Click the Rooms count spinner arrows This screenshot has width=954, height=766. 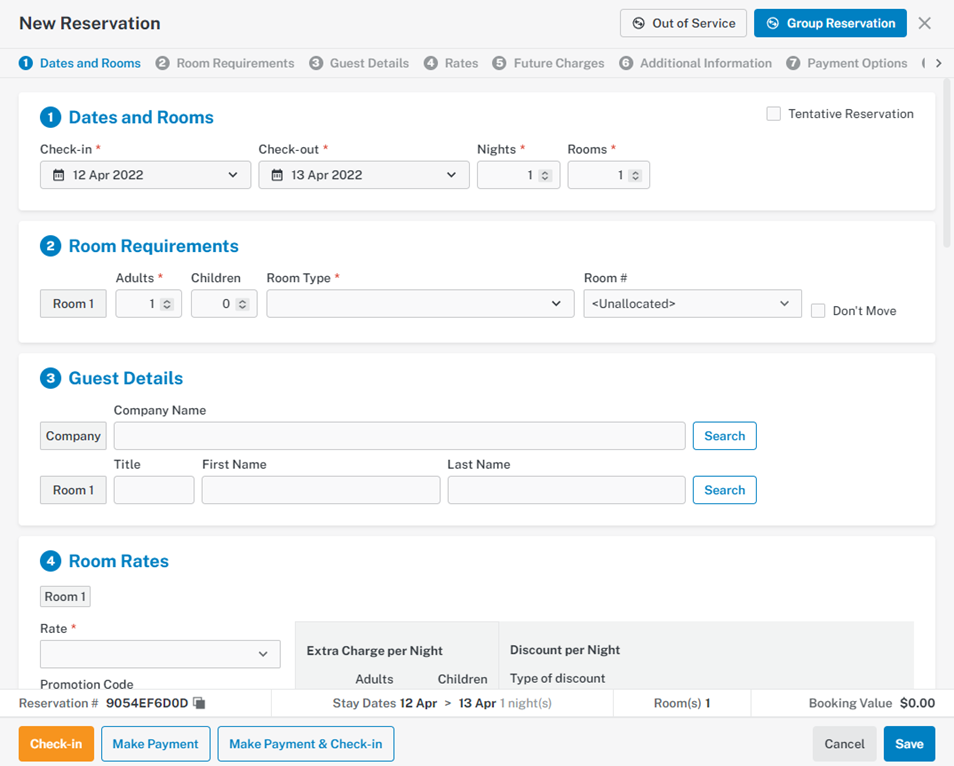point(635,176)
